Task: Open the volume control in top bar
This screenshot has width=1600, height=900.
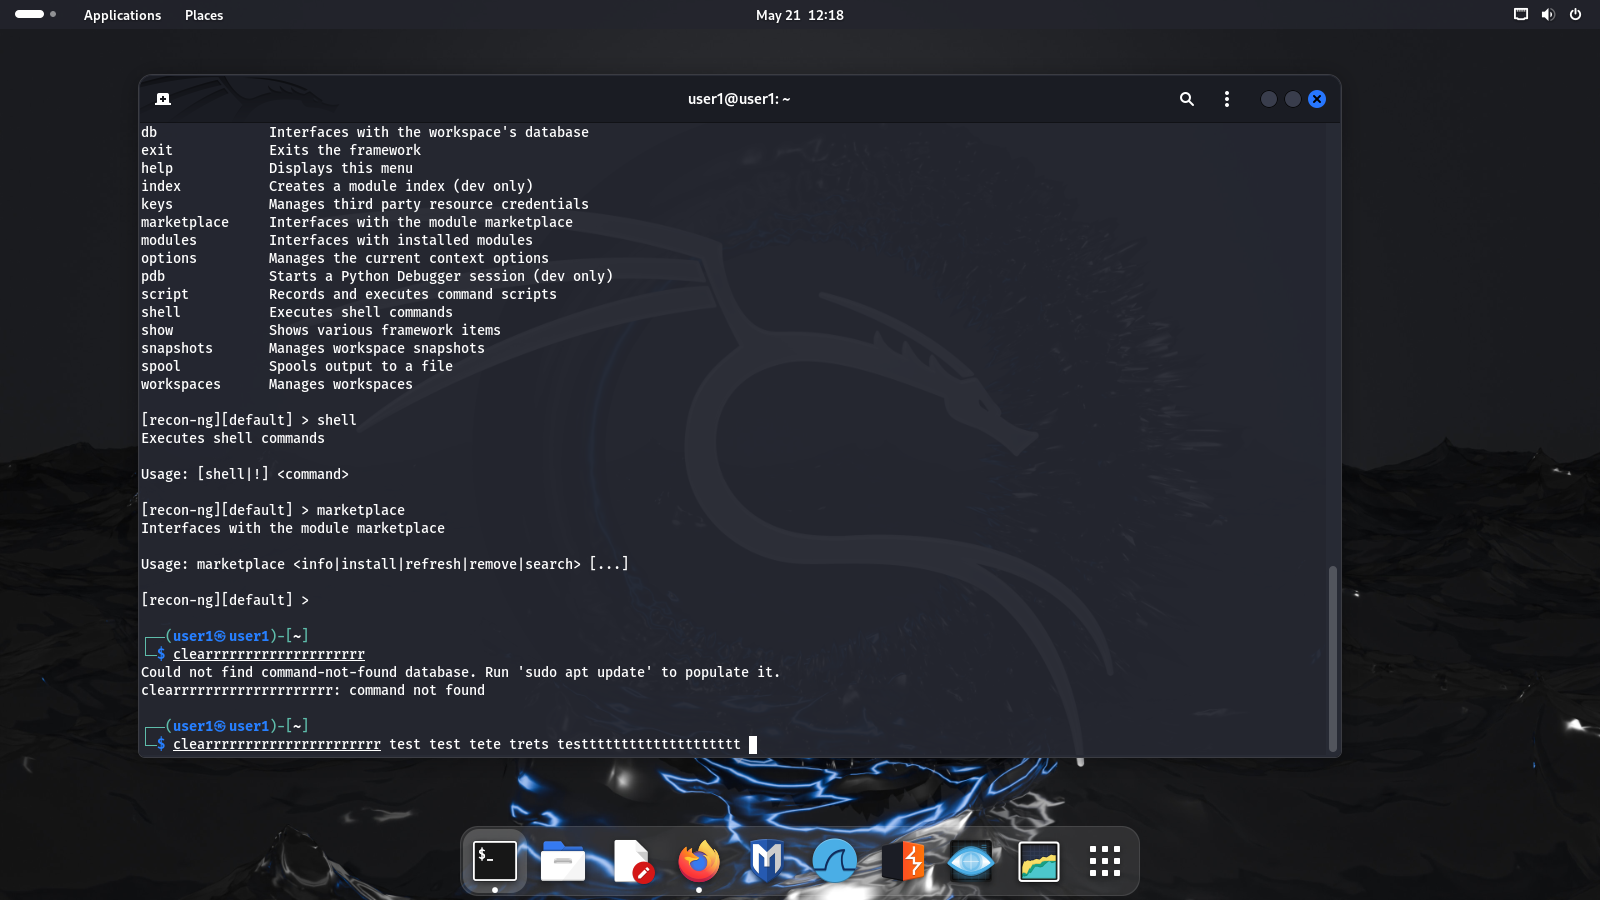Action: pos(1548,15)
